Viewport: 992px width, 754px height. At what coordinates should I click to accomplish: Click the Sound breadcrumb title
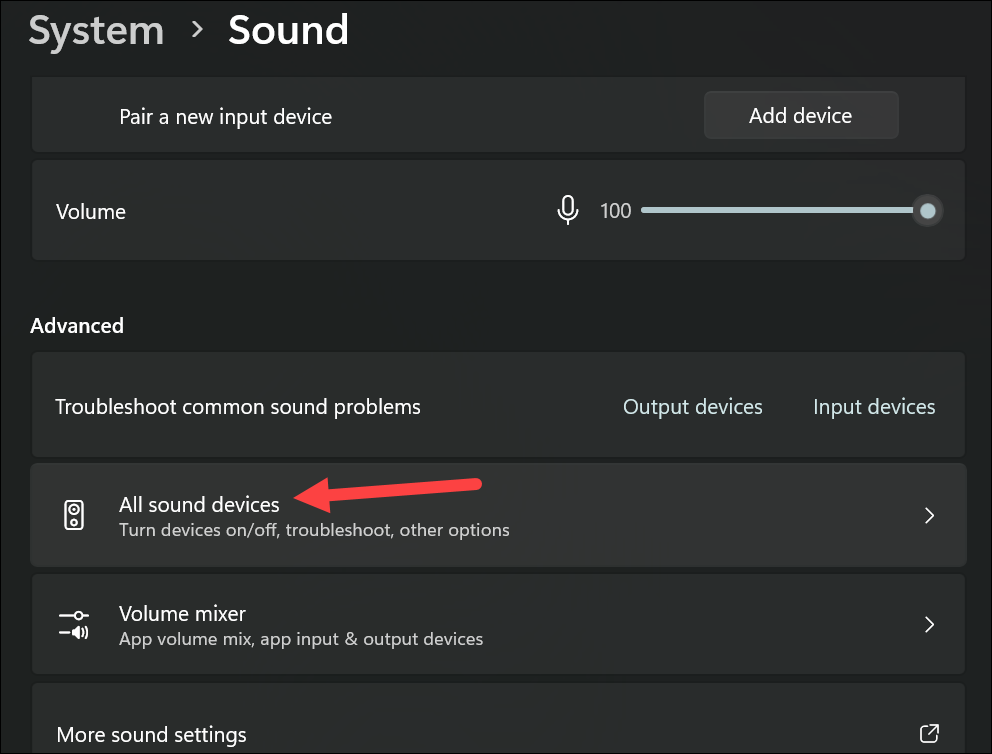pyautogui.click(x=288, y=30)
